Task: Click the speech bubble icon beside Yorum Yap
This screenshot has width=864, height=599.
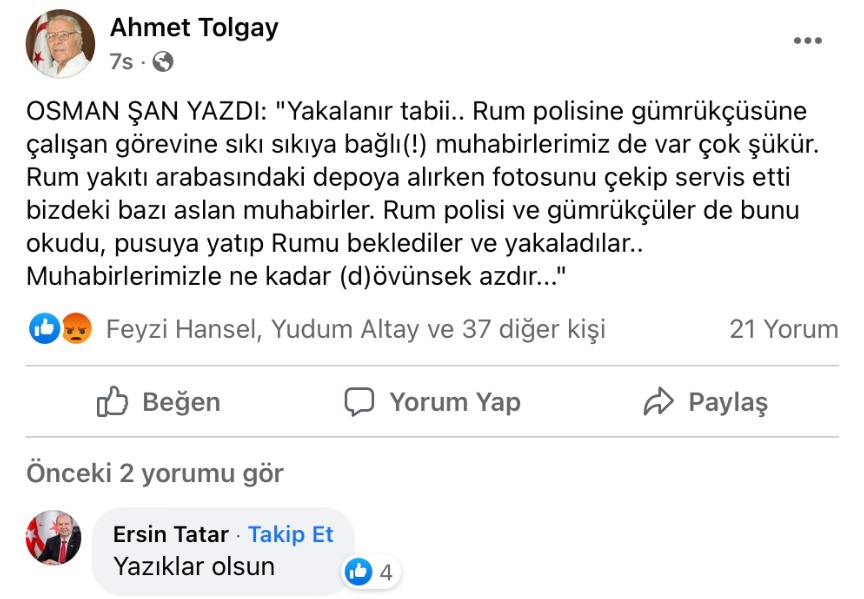Action: [x=358, y=402]
